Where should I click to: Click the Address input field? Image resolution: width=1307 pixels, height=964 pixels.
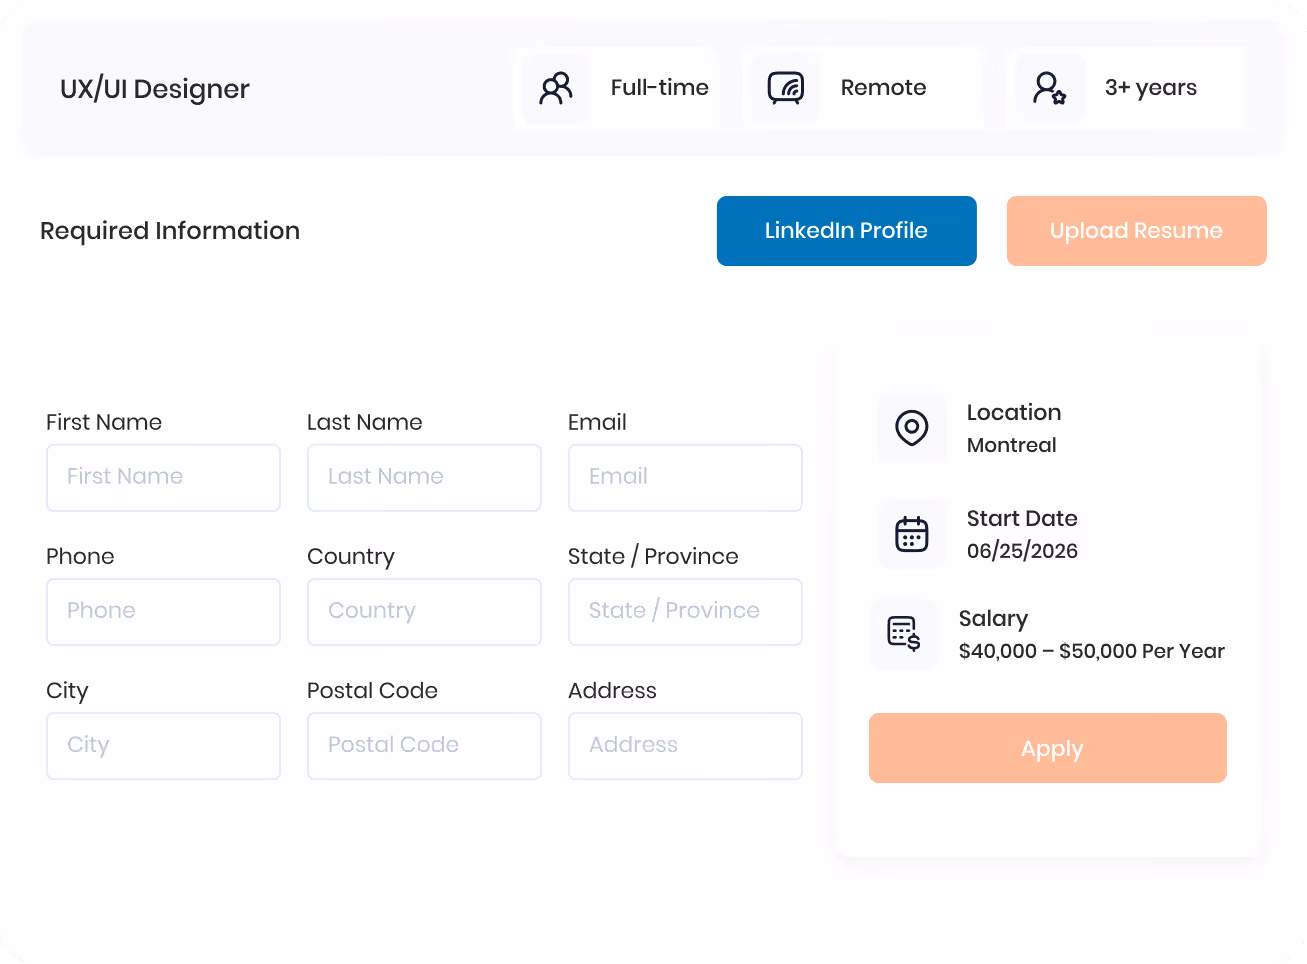point(686,746)
